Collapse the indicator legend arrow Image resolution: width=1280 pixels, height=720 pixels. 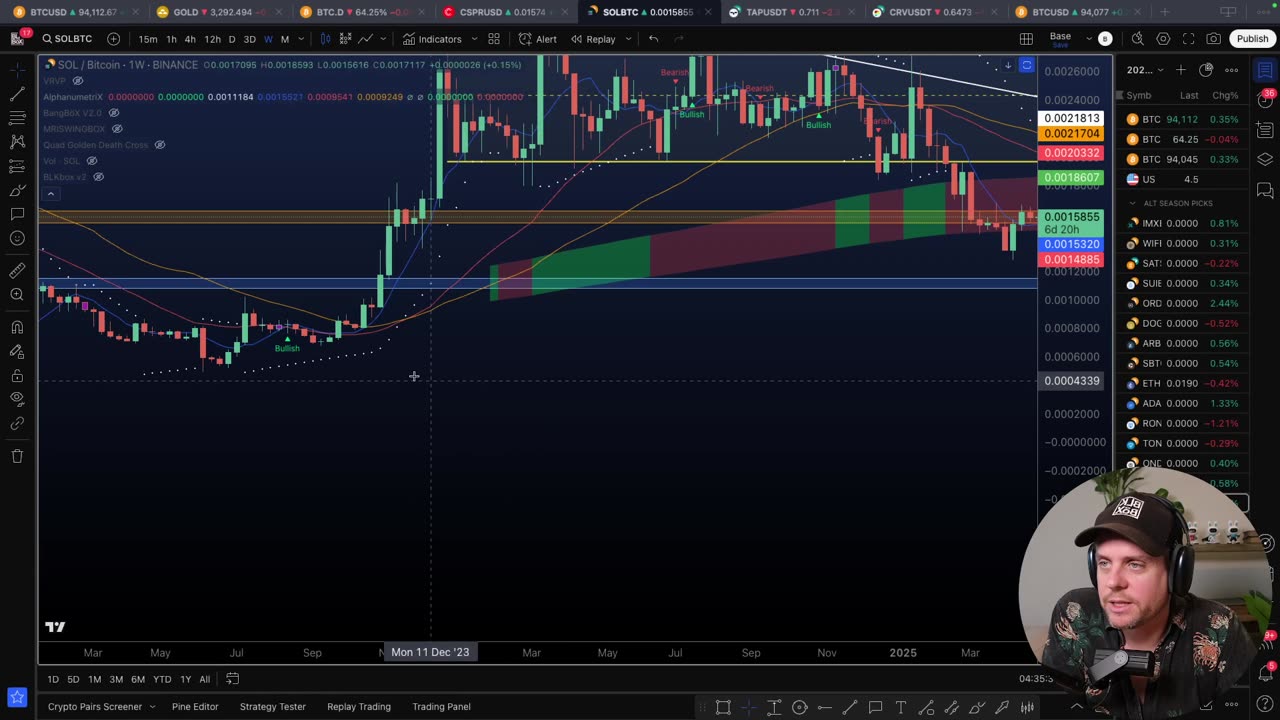click(x=51, y=194)
